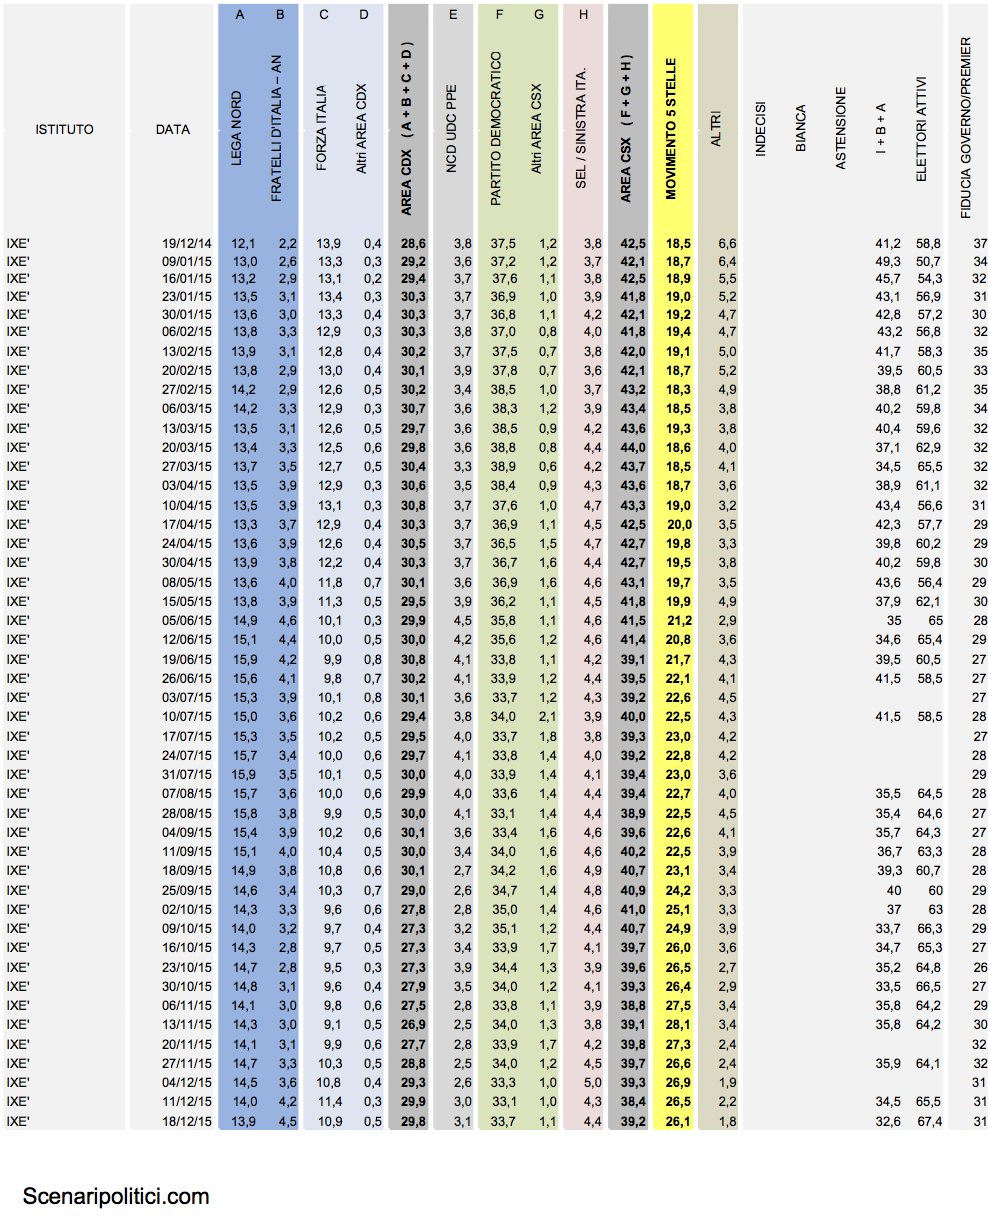Select Area CSX total 44,0 for 20/03/15
Viewport: 988px width, 1230px height.
pos(633,447)
